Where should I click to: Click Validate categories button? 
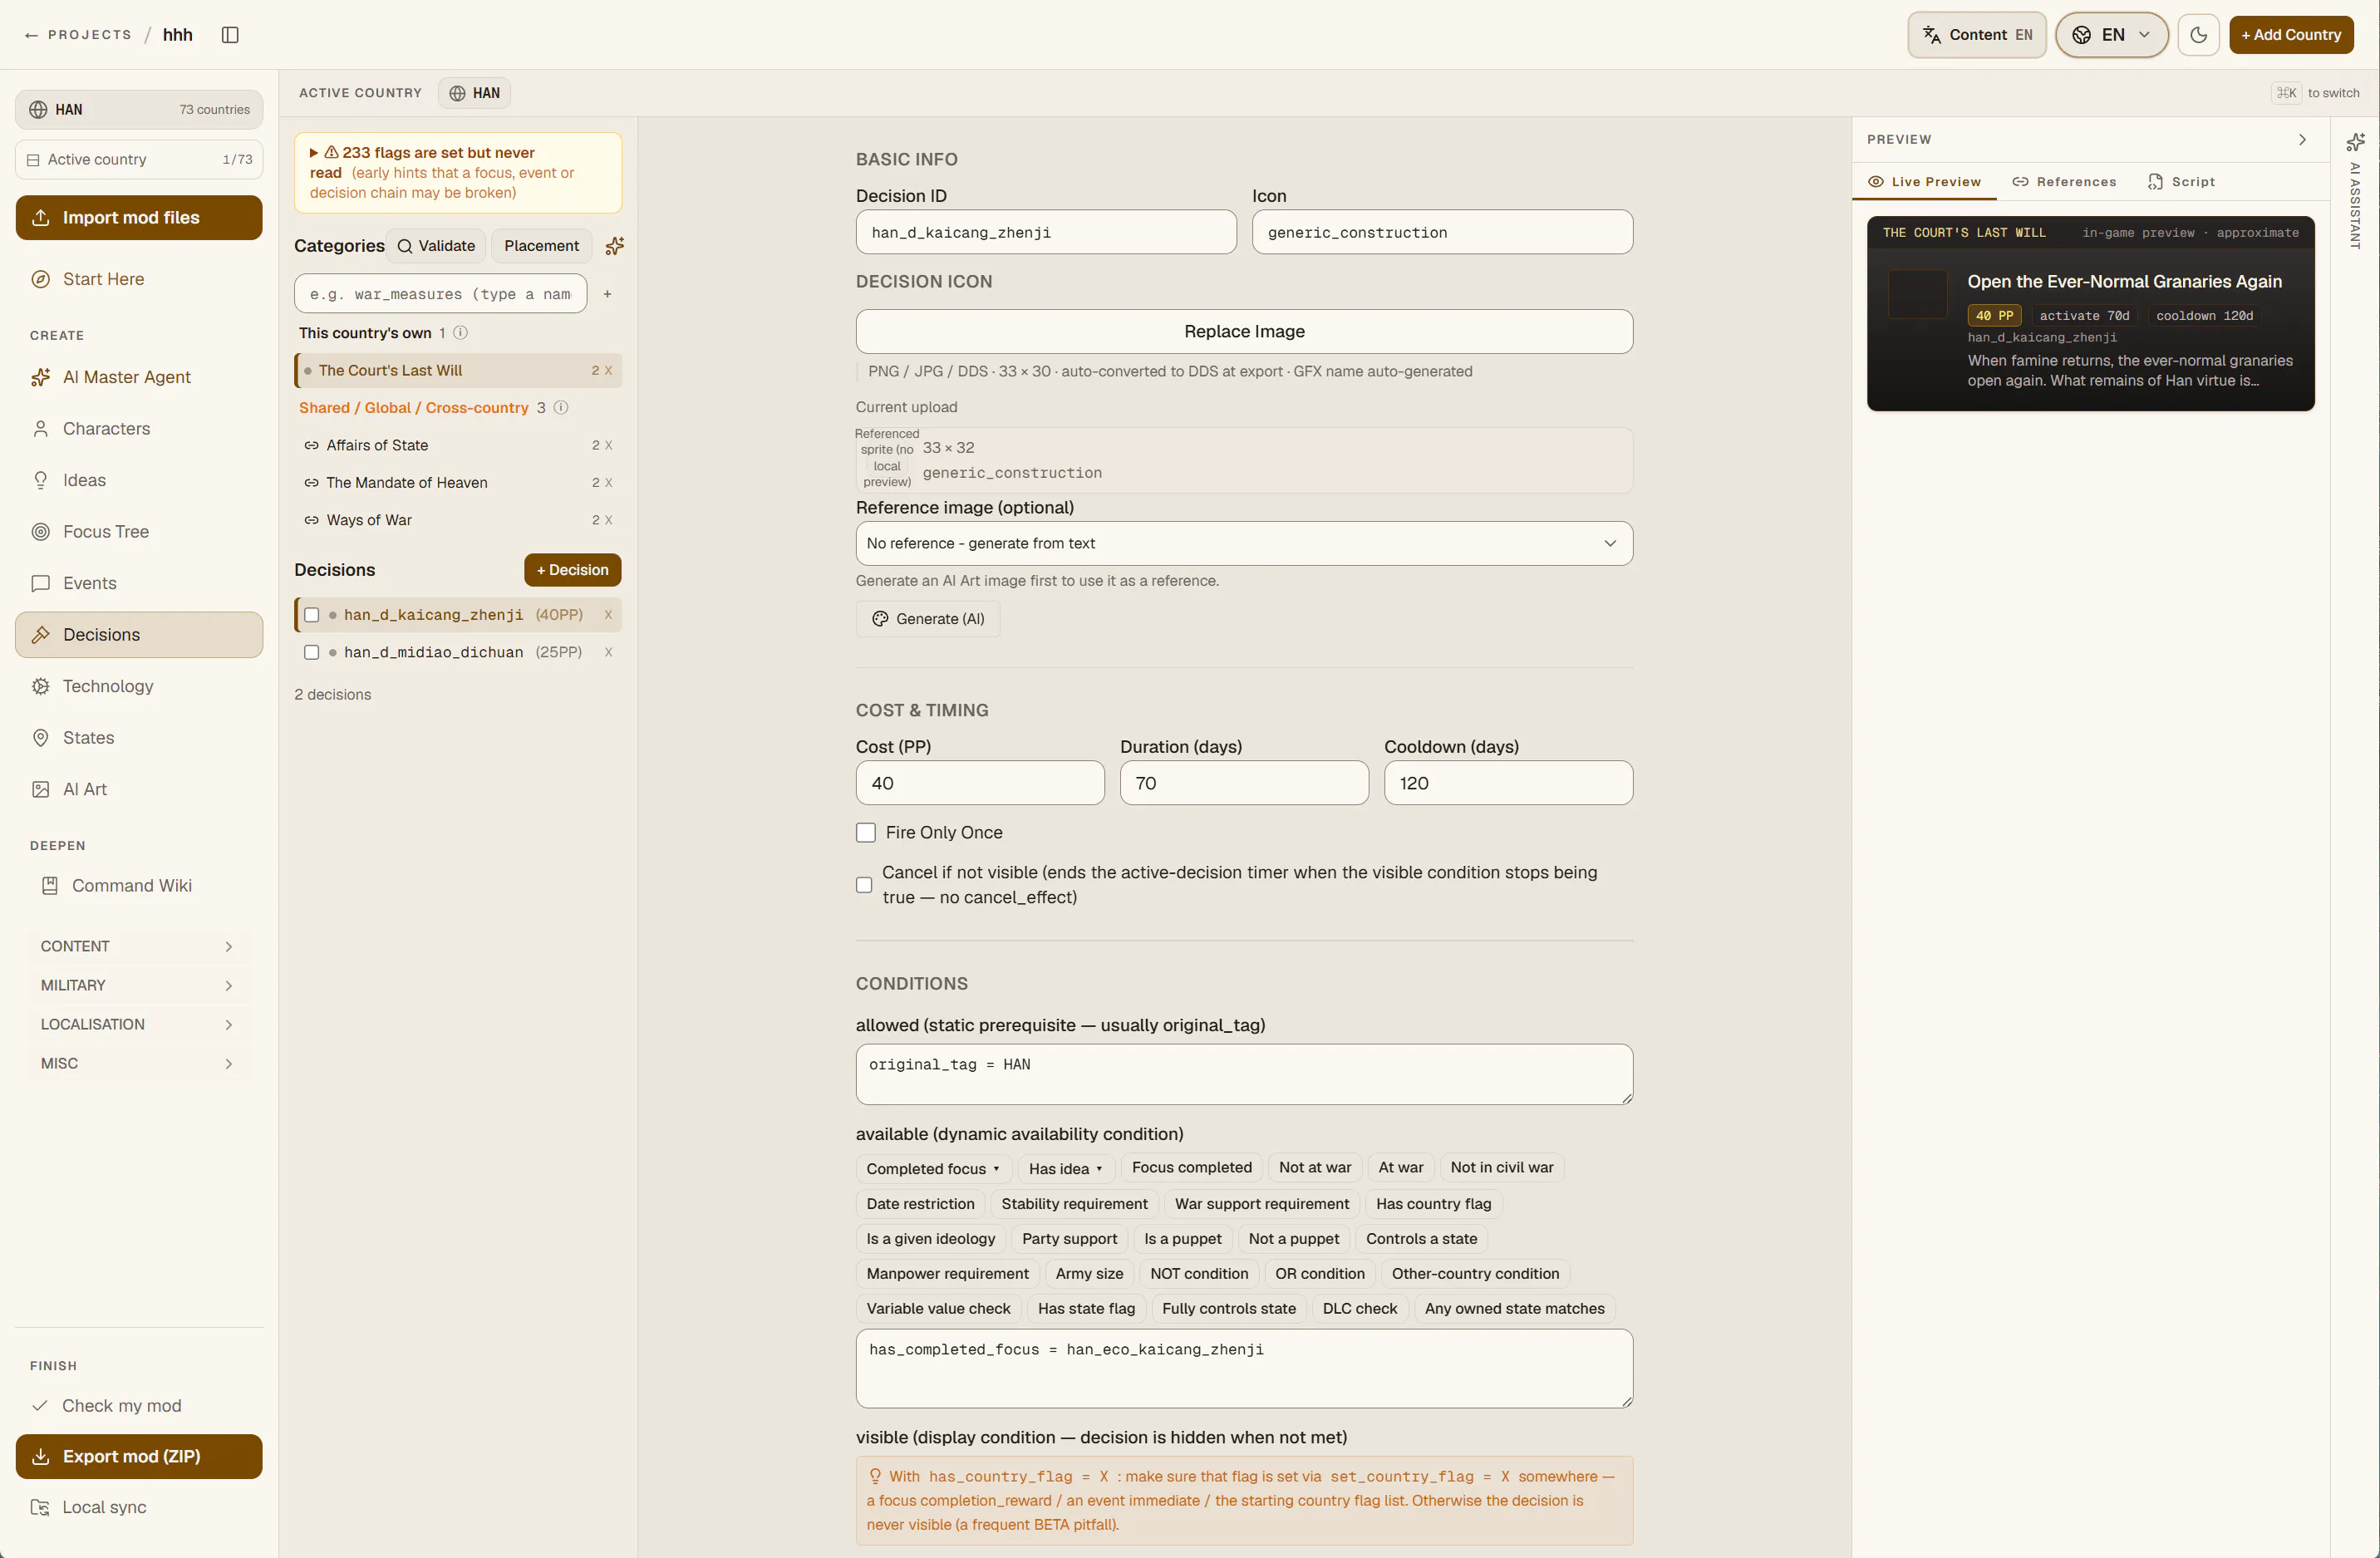pos(436,246)
